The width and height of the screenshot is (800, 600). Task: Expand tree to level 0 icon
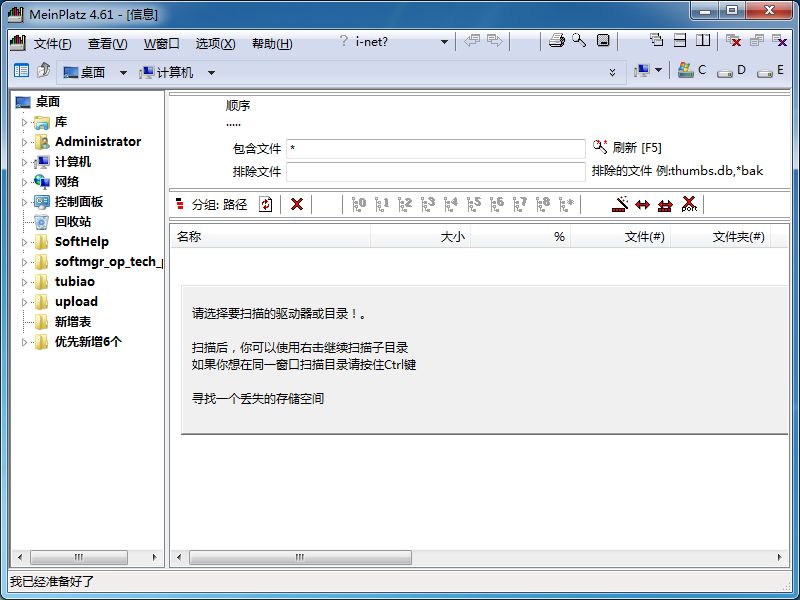tap(359, 205)
